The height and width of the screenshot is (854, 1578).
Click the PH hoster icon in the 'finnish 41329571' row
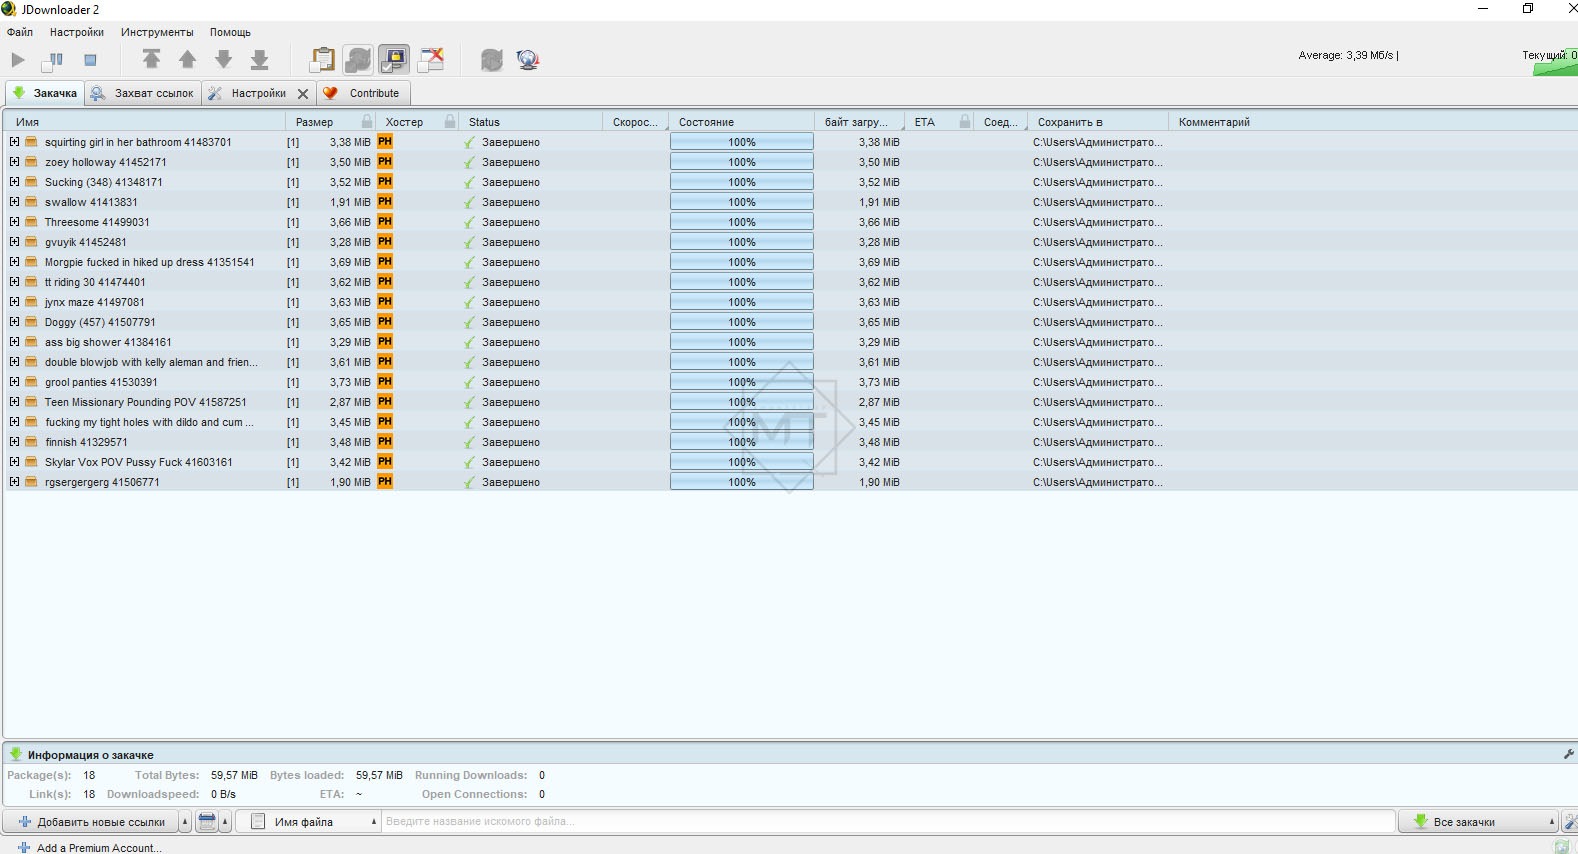coord(385,442)
